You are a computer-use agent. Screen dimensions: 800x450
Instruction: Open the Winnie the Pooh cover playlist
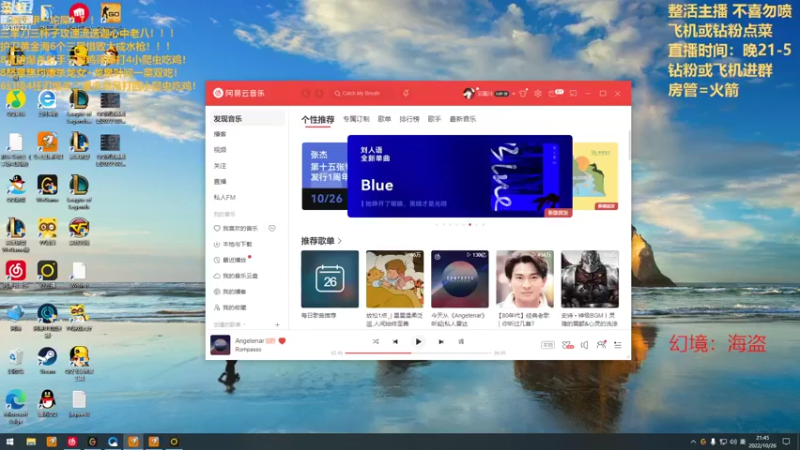click(395, 279)
